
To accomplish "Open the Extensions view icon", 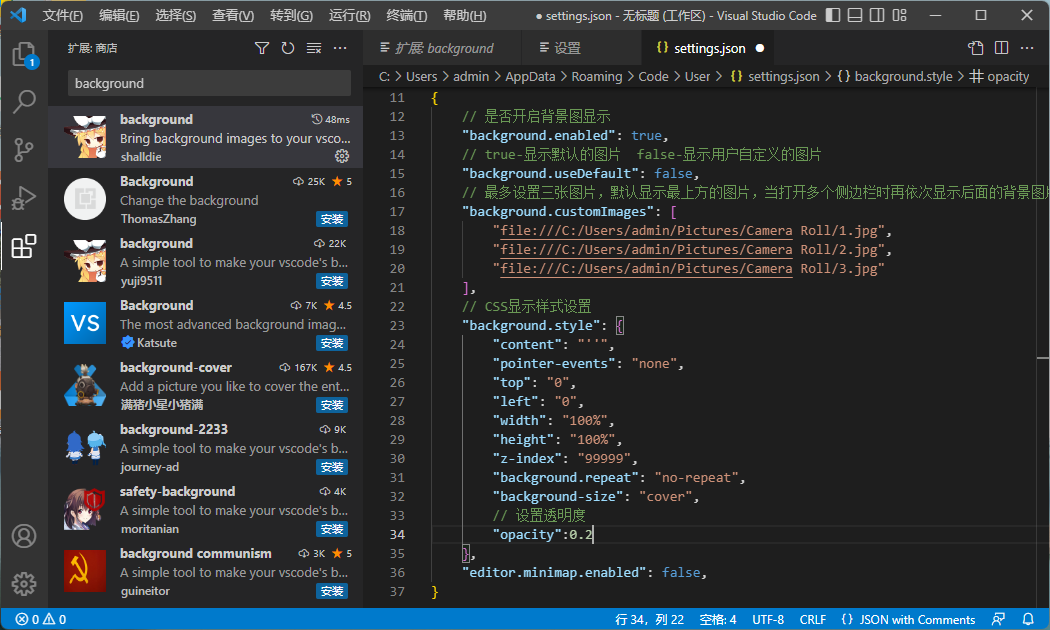I will (x=24, y=246).
